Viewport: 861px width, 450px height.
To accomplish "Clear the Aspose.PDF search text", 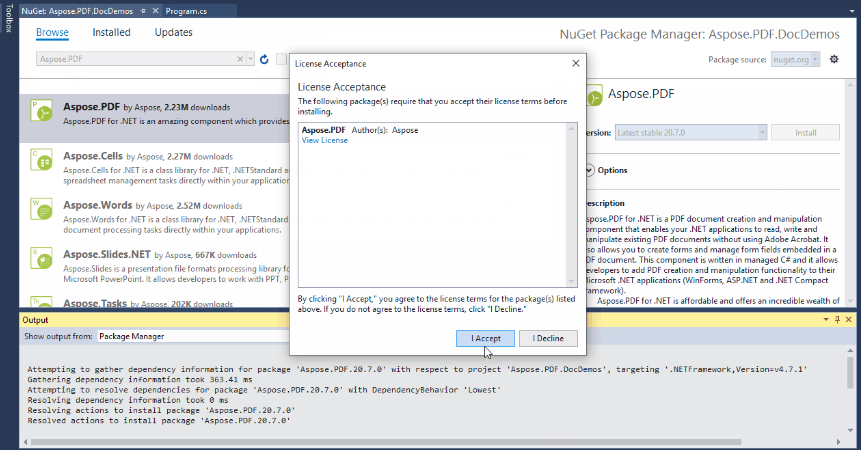I will coord(240,59).
